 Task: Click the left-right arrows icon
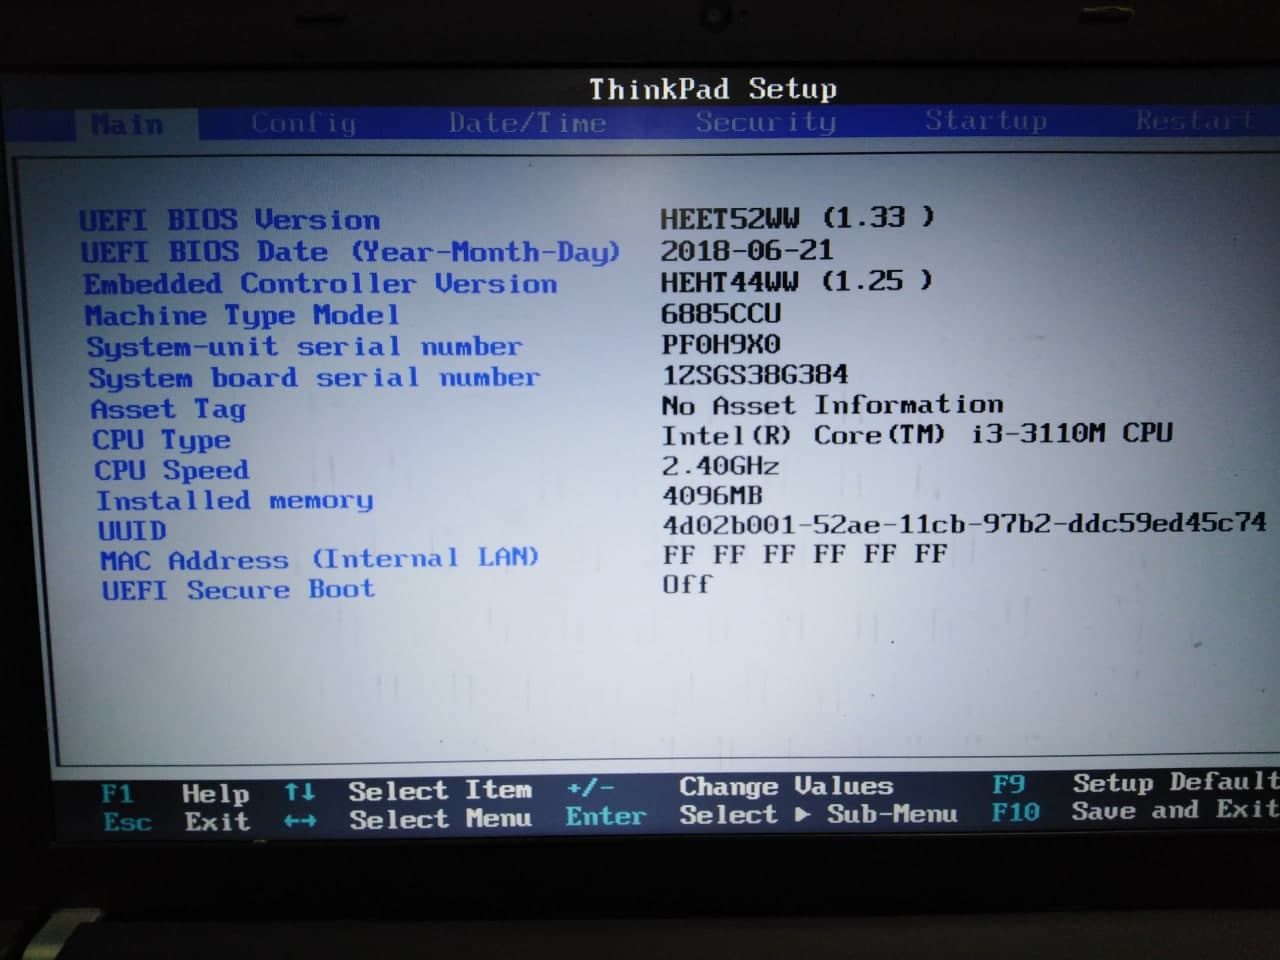click(301, 822)
